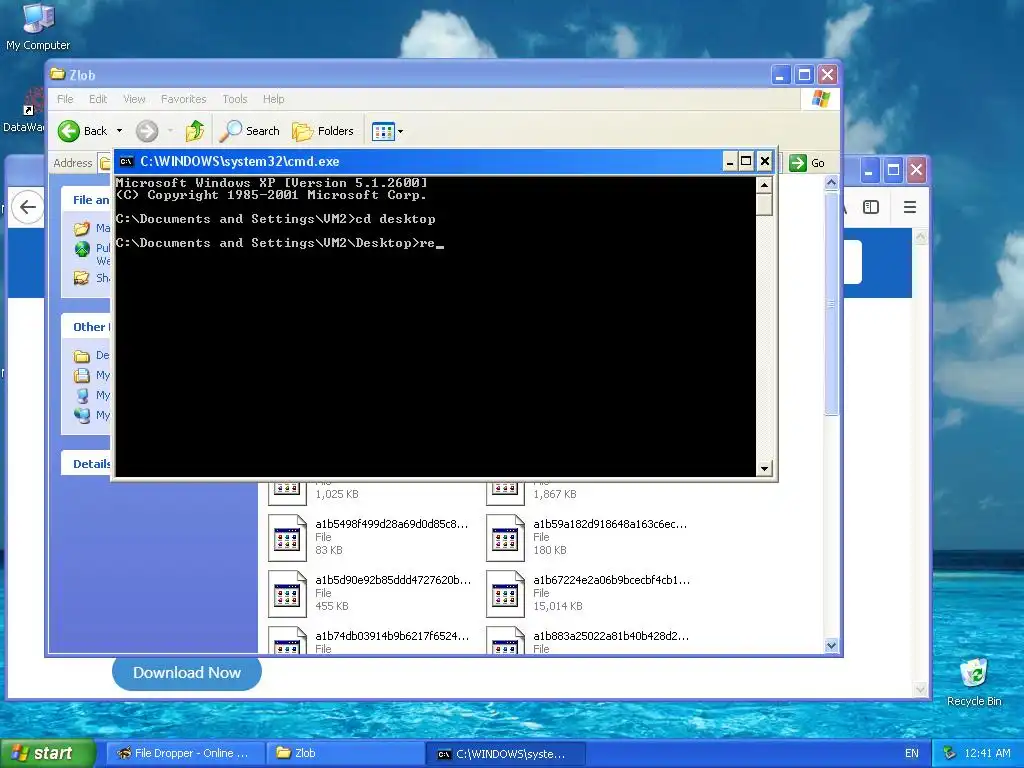
Task: Click the Forward arrow in Zlob toolbar
Action: pyautogui.click(x=147, y=131)
